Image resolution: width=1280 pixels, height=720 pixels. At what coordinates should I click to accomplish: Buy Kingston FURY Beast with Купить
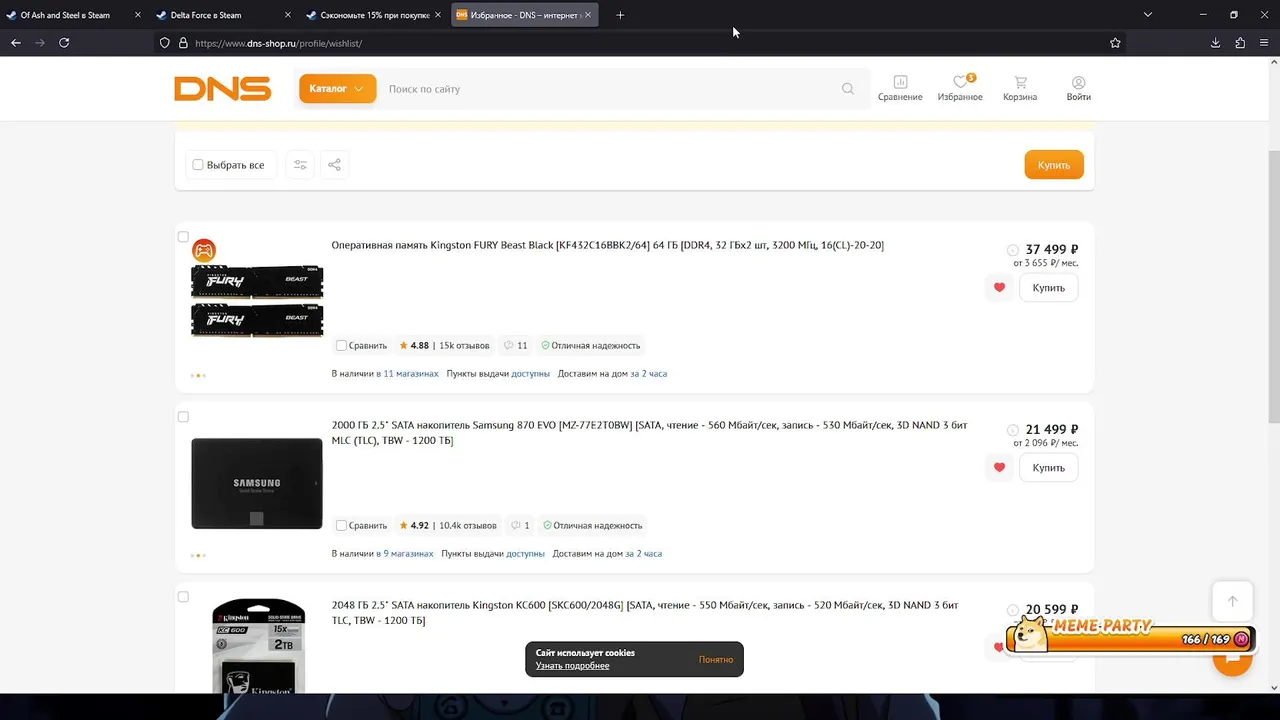(x=1048, y=288)
